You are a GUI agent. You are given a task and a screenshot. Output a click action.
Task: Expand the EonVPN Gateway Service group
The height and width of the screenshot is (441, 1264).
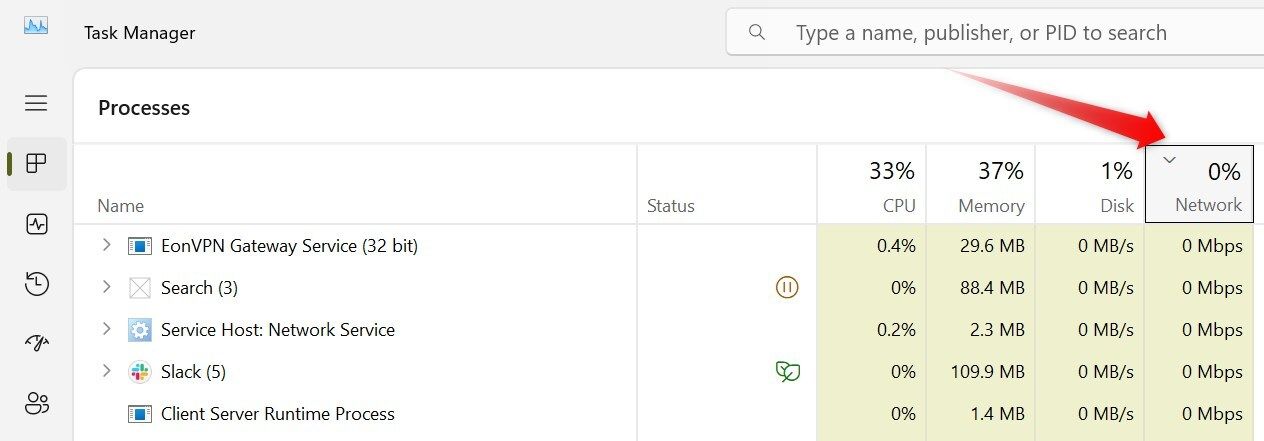point(107,245)
